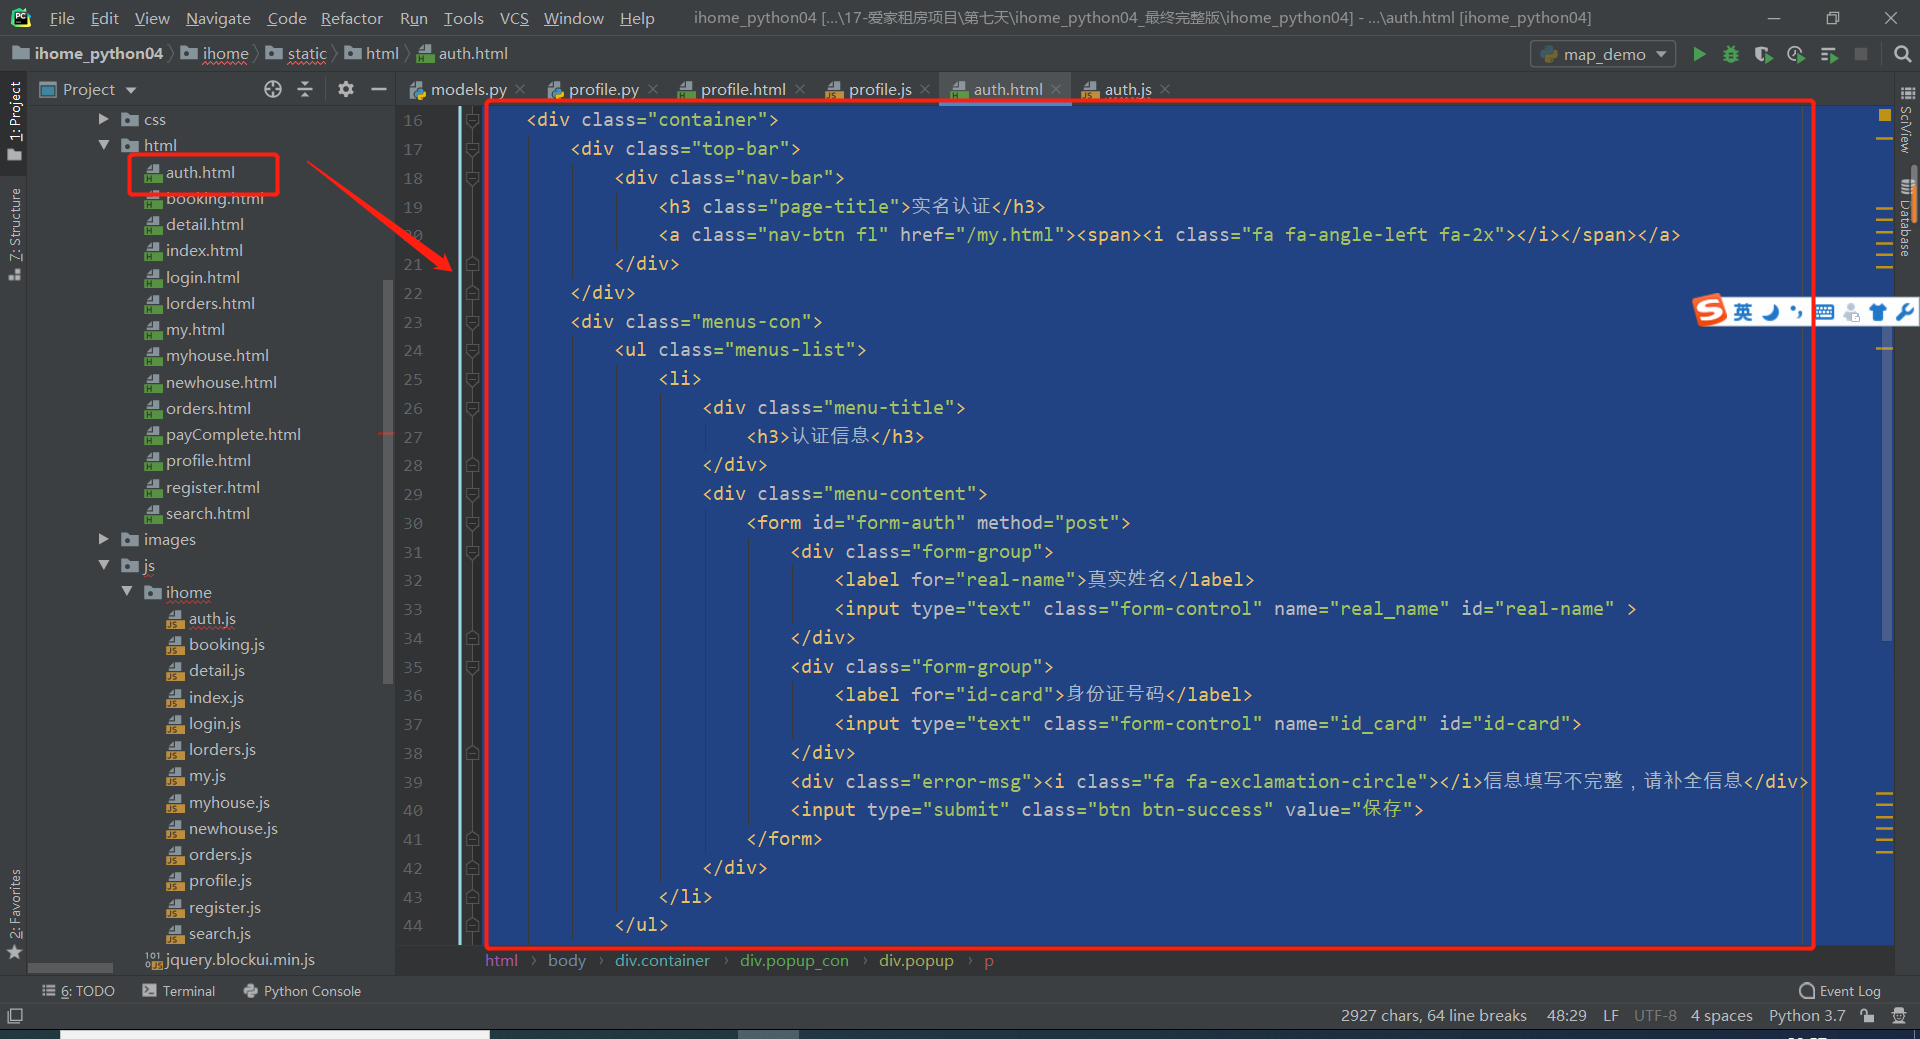This screenshot has width=1920, height=1039.
Task: Fold the form block at line 30
Action: [x=472, y=523]
